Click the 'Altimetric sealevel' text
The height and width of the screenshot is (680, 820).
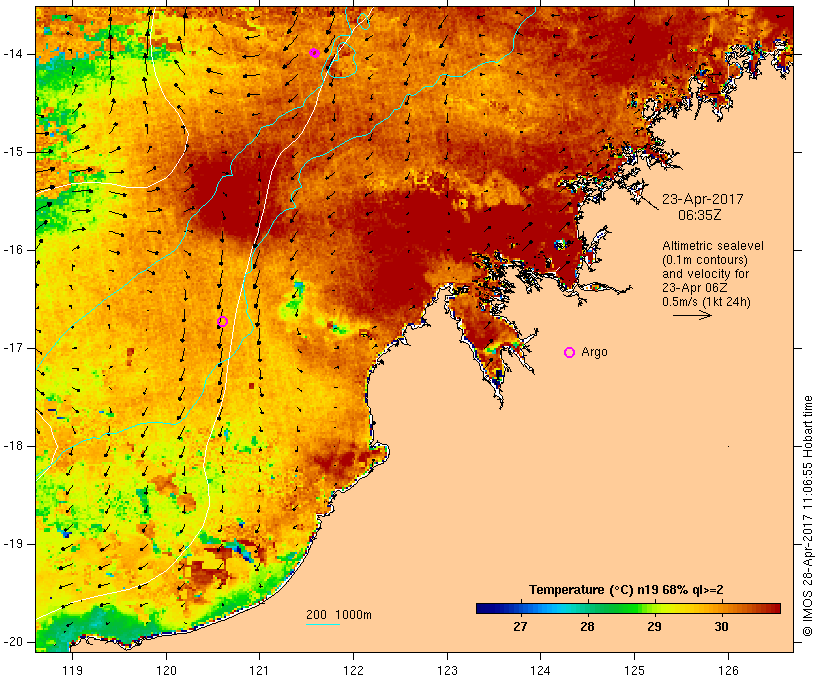pos(713,246)
